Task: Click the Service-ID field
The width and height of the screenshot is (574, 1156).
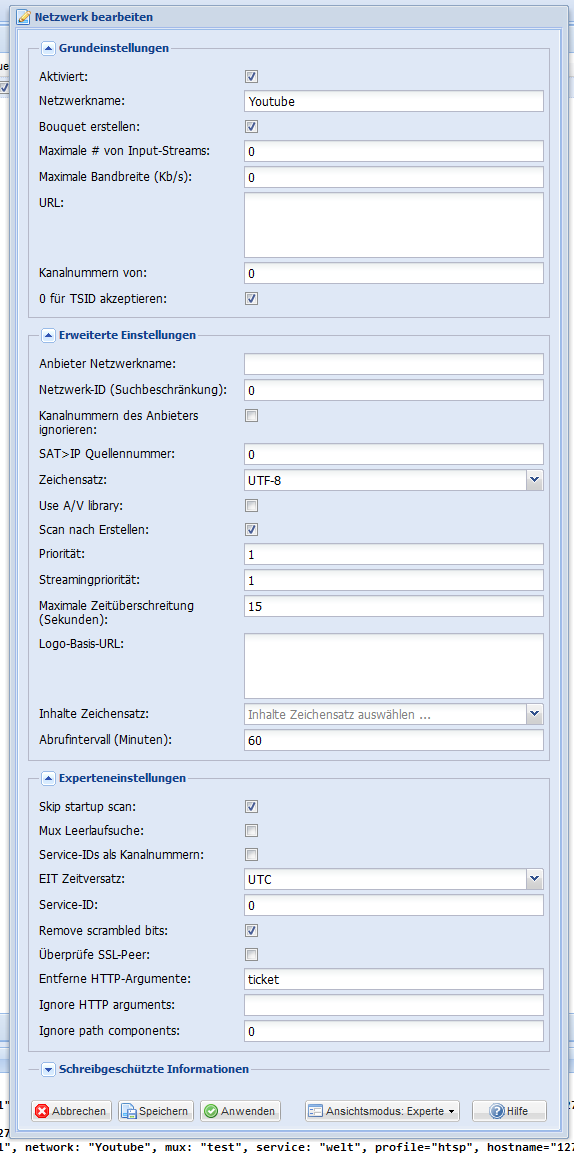Action: (393, 905)
